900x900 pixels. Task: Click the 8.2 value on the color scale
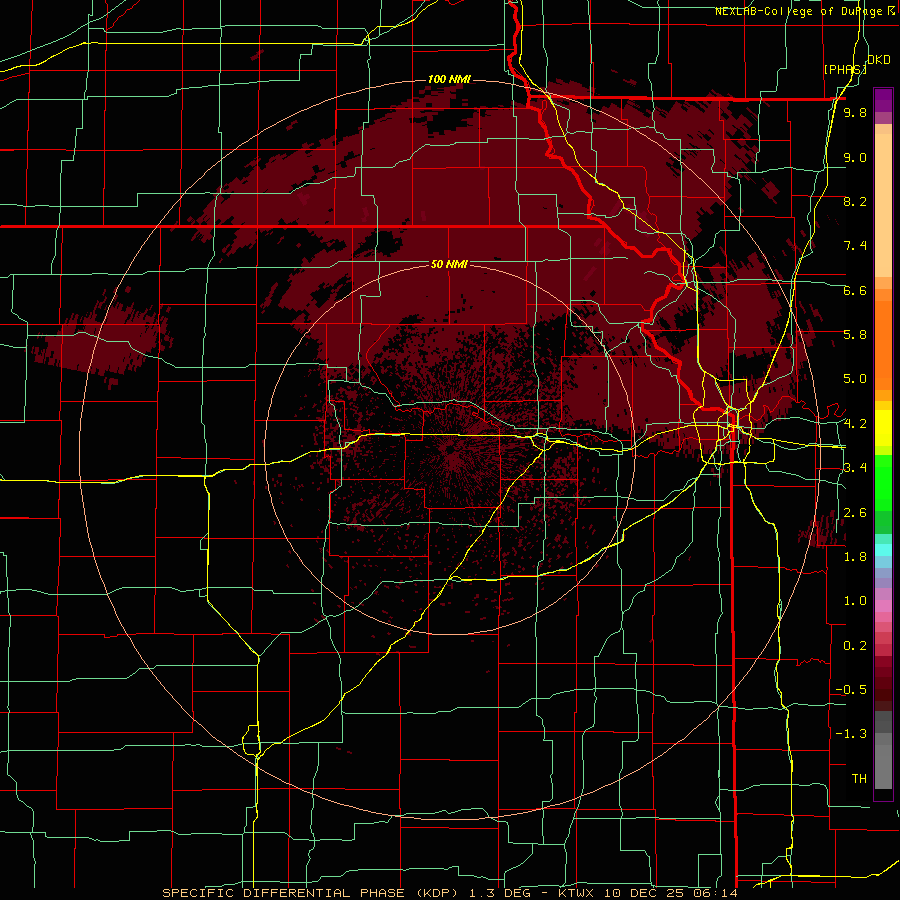(x=855, y=201)
